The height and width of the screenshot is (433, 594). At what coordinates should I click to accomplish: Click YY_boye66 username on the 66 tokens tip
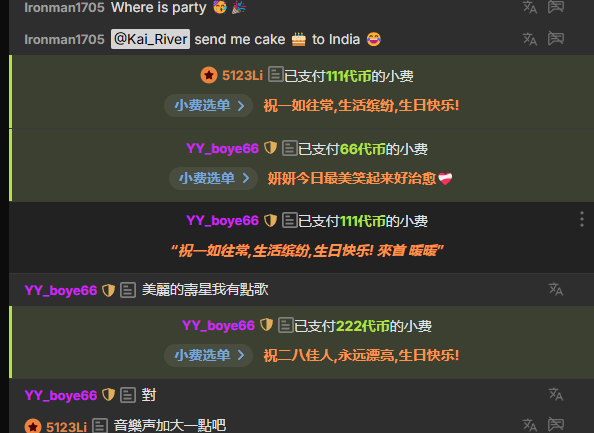click(222, 149)
